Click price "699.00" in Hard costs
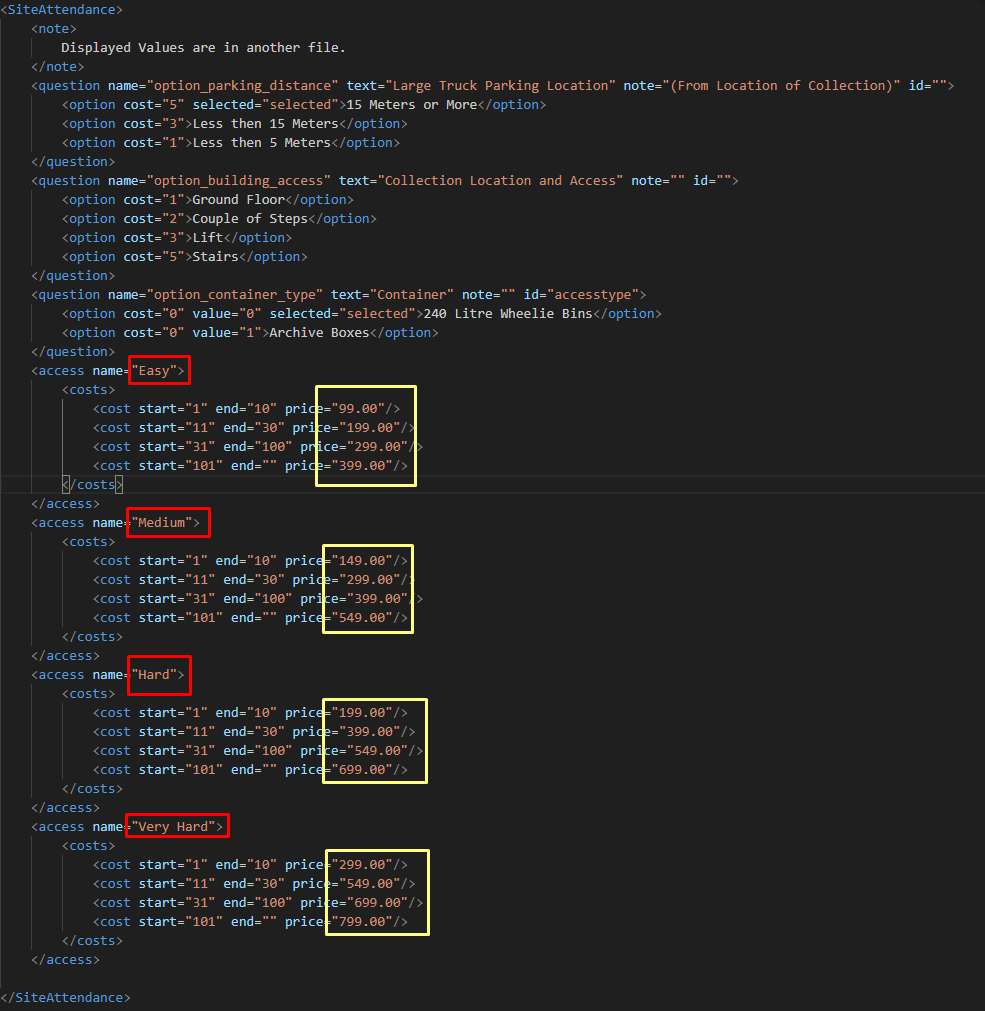This screenshot has height=1011, width=985. [362, 770]
